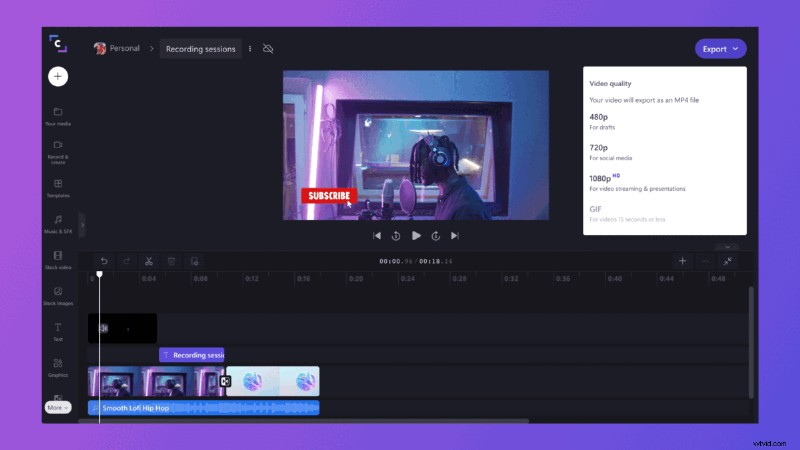Viewport: 800px width, 450px height.
Task: Choose 1080p HD export quality
Action: (664, 183)
